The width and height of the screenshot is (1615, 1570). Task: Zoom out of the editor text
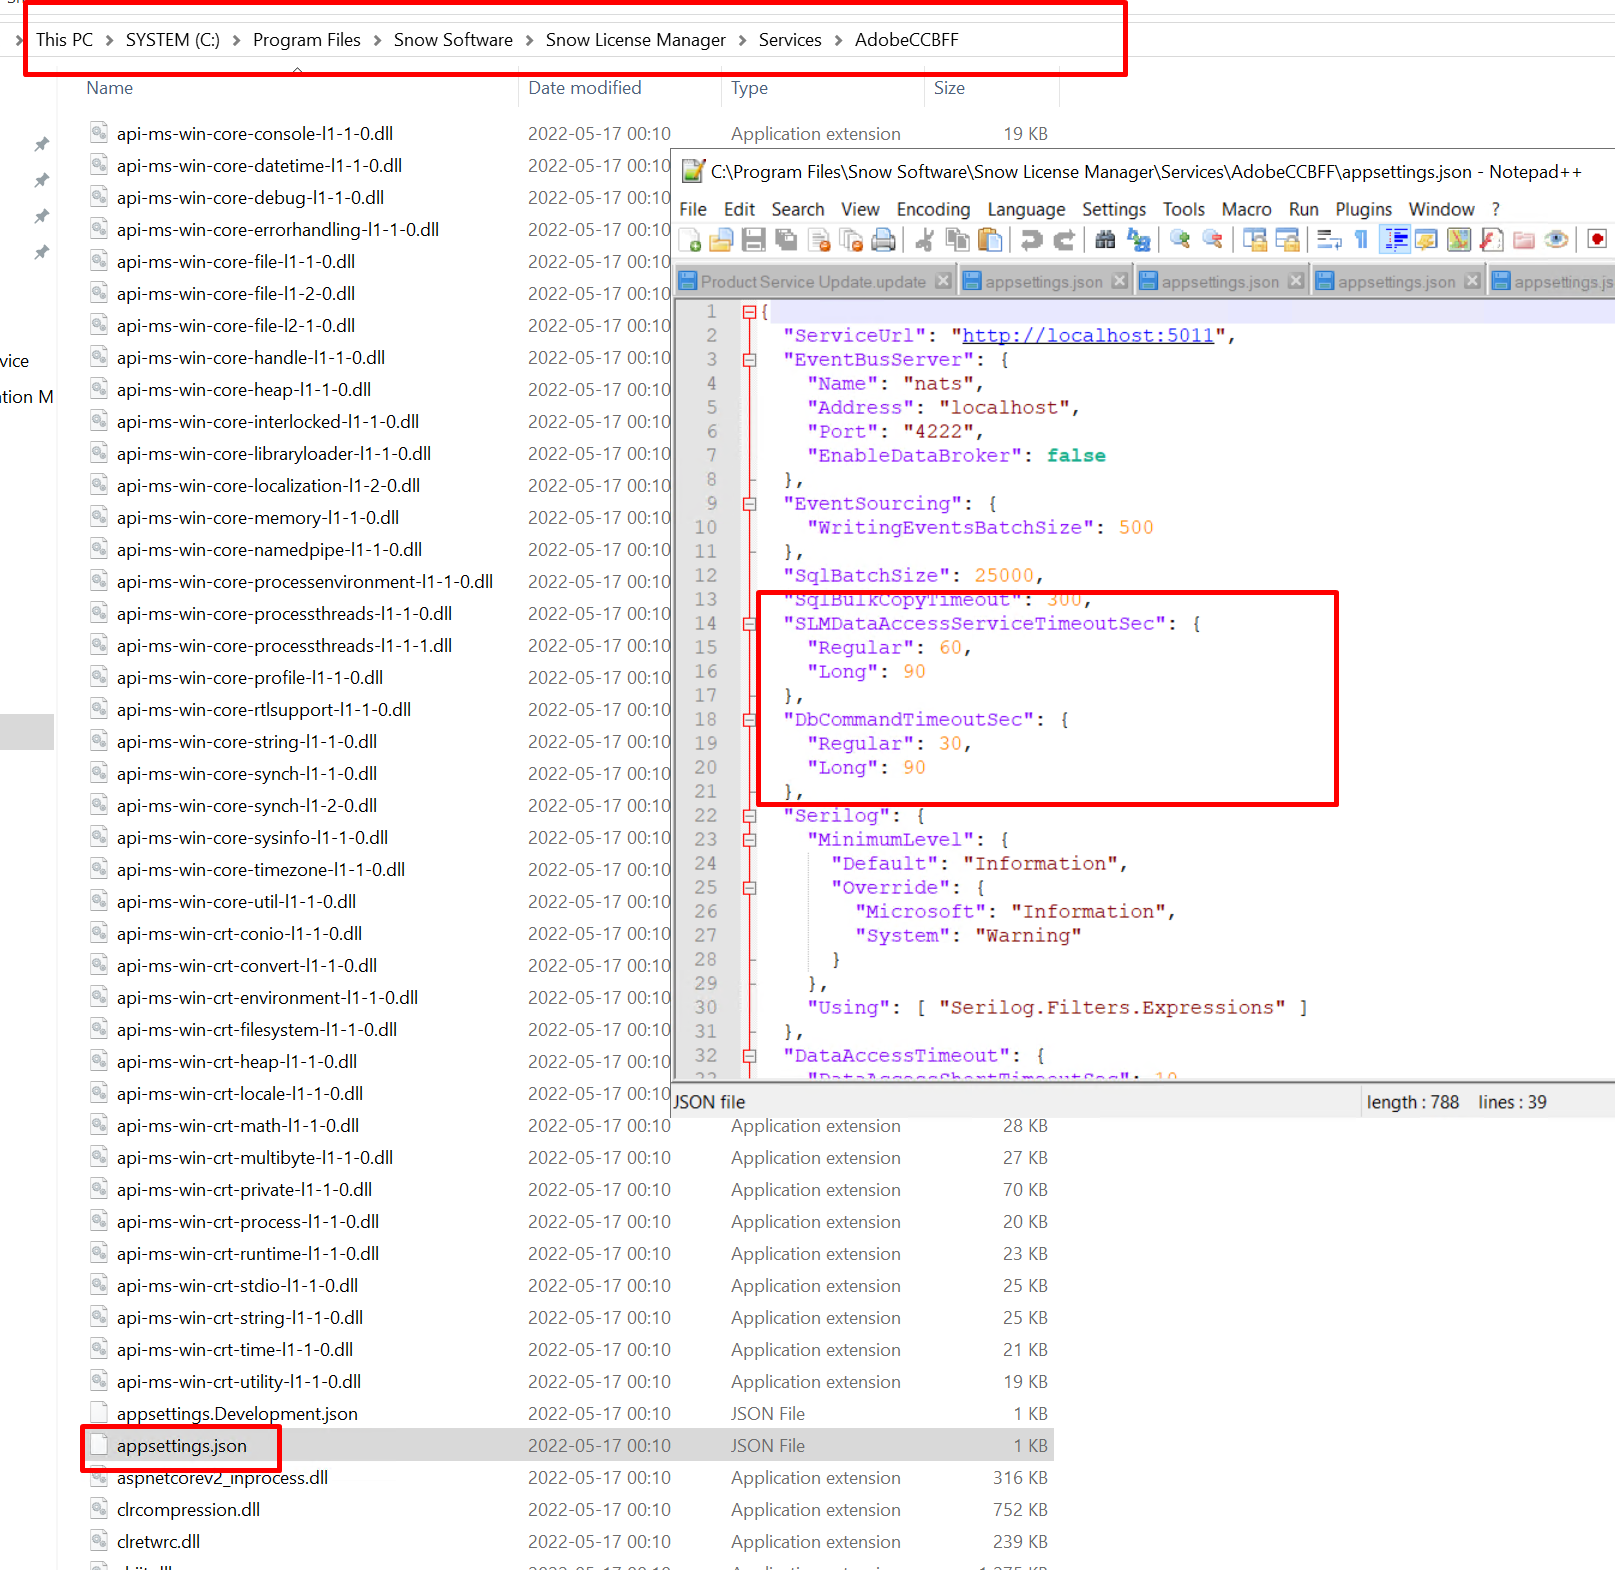click(1213, 240)
